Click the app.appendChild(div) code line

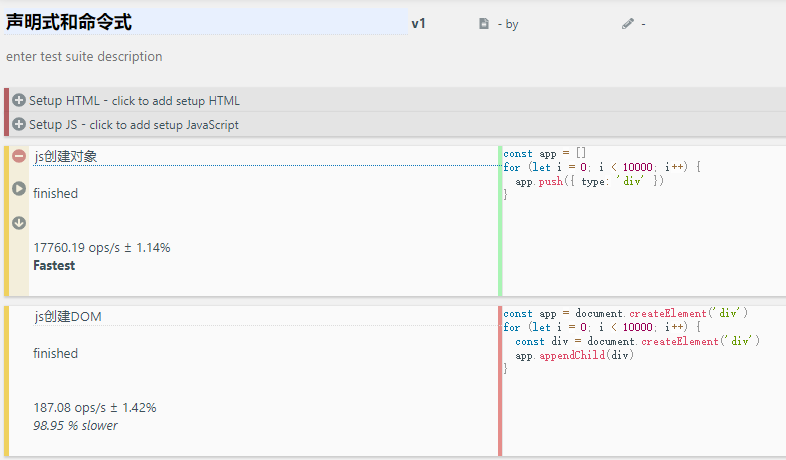pos(574,355)
